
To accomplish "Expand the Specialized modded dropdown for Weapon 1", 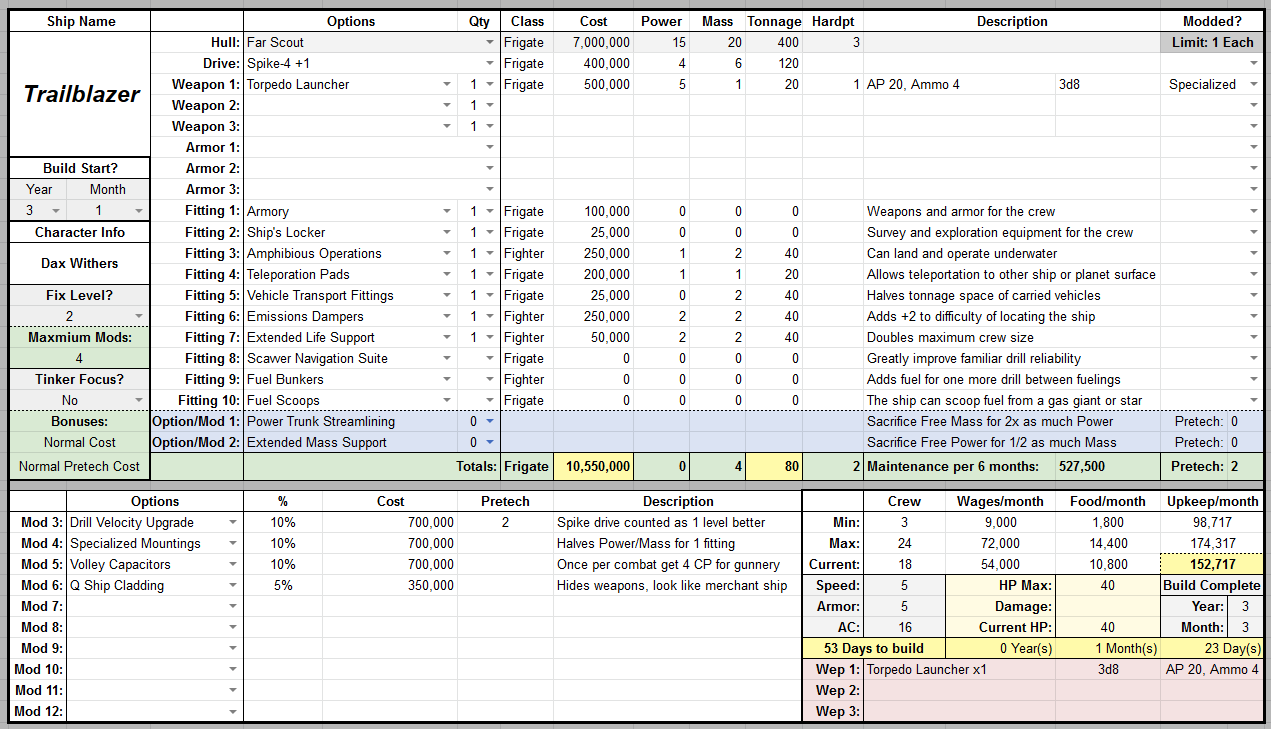I will (x=1254, y=85).
